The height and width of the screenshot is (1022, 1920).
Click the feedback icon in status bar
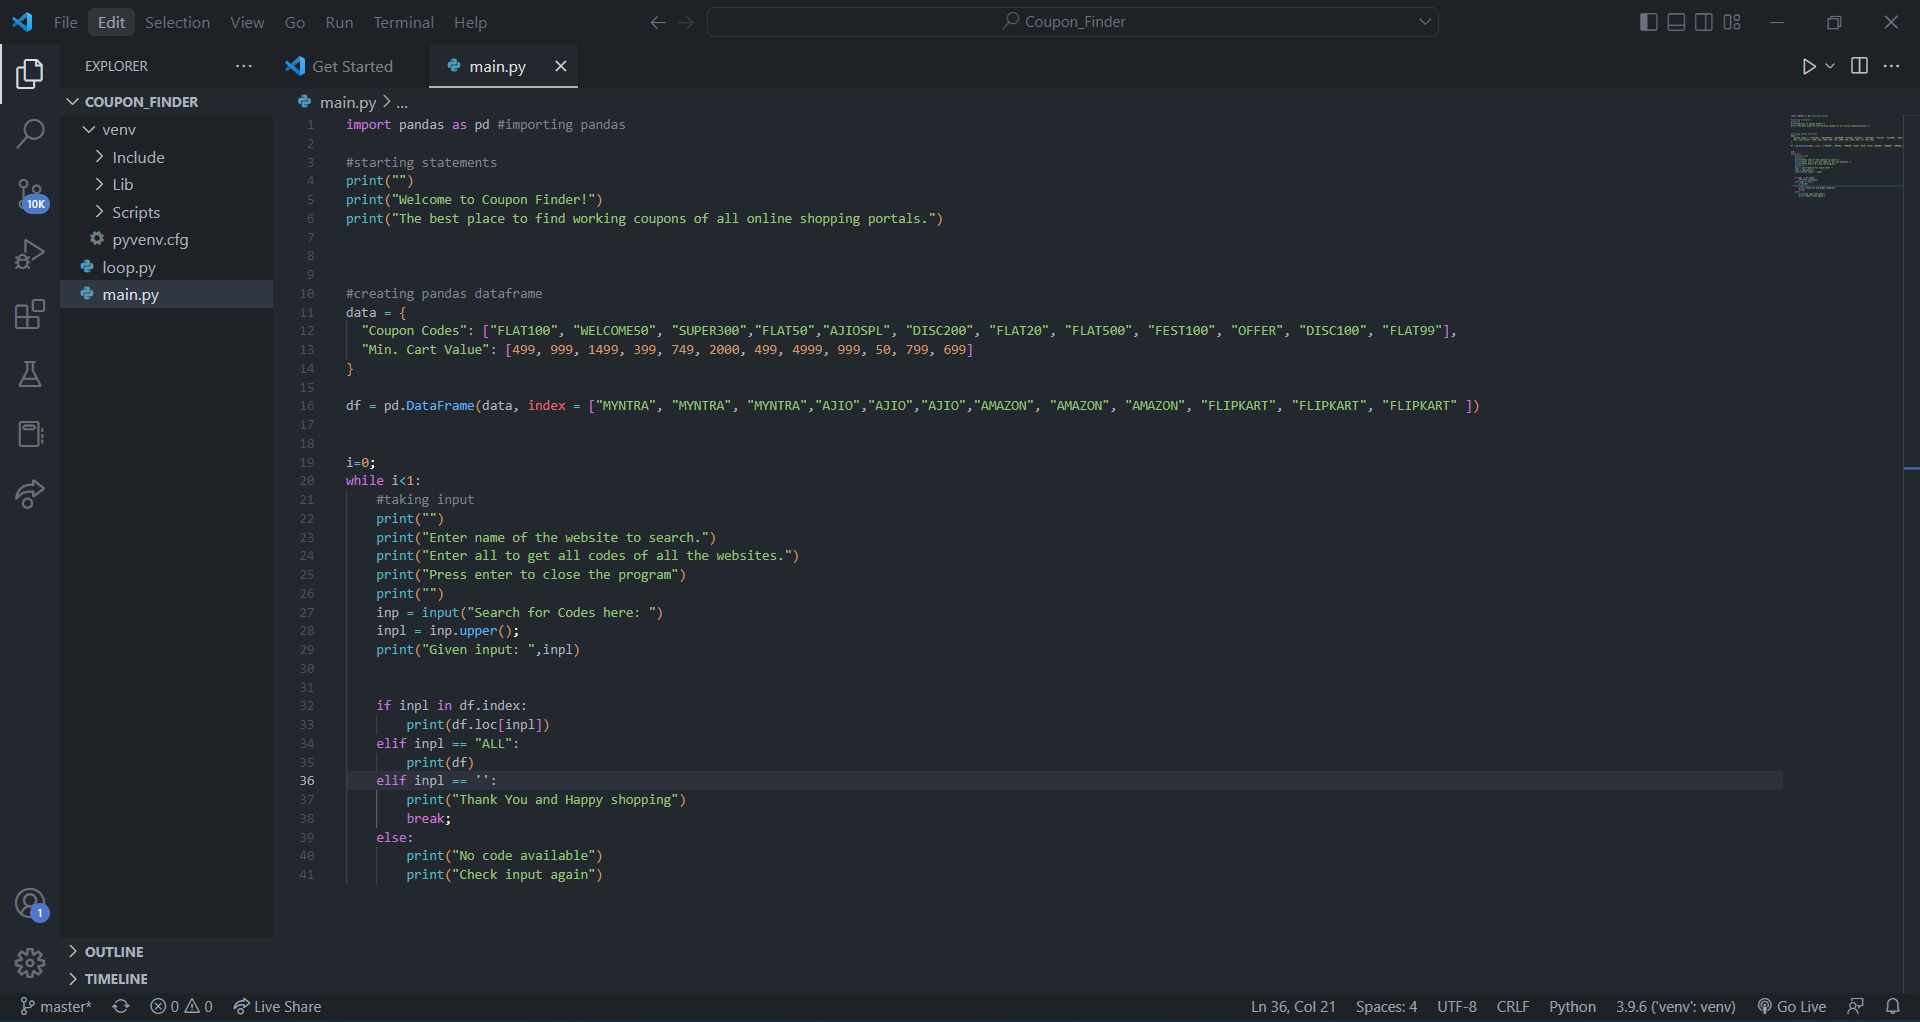click(1856, 1007)
